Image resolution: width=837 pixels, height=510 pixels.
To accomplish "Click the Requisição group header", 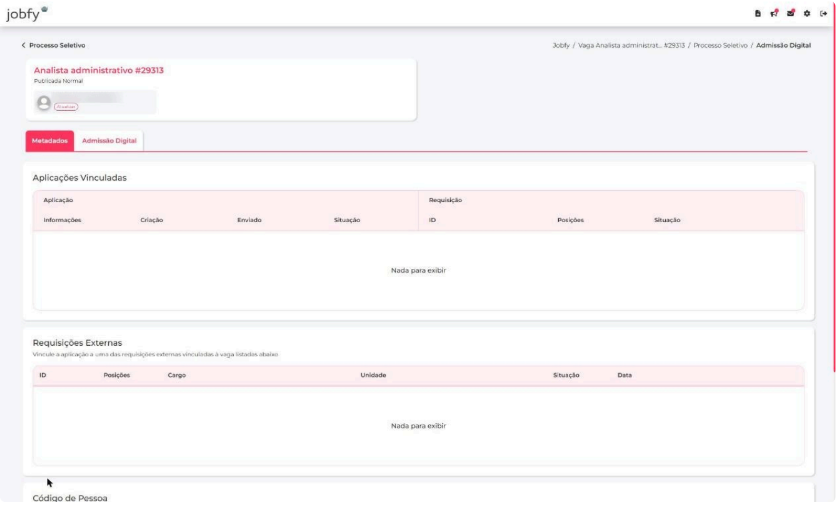I will coord(445,200).
